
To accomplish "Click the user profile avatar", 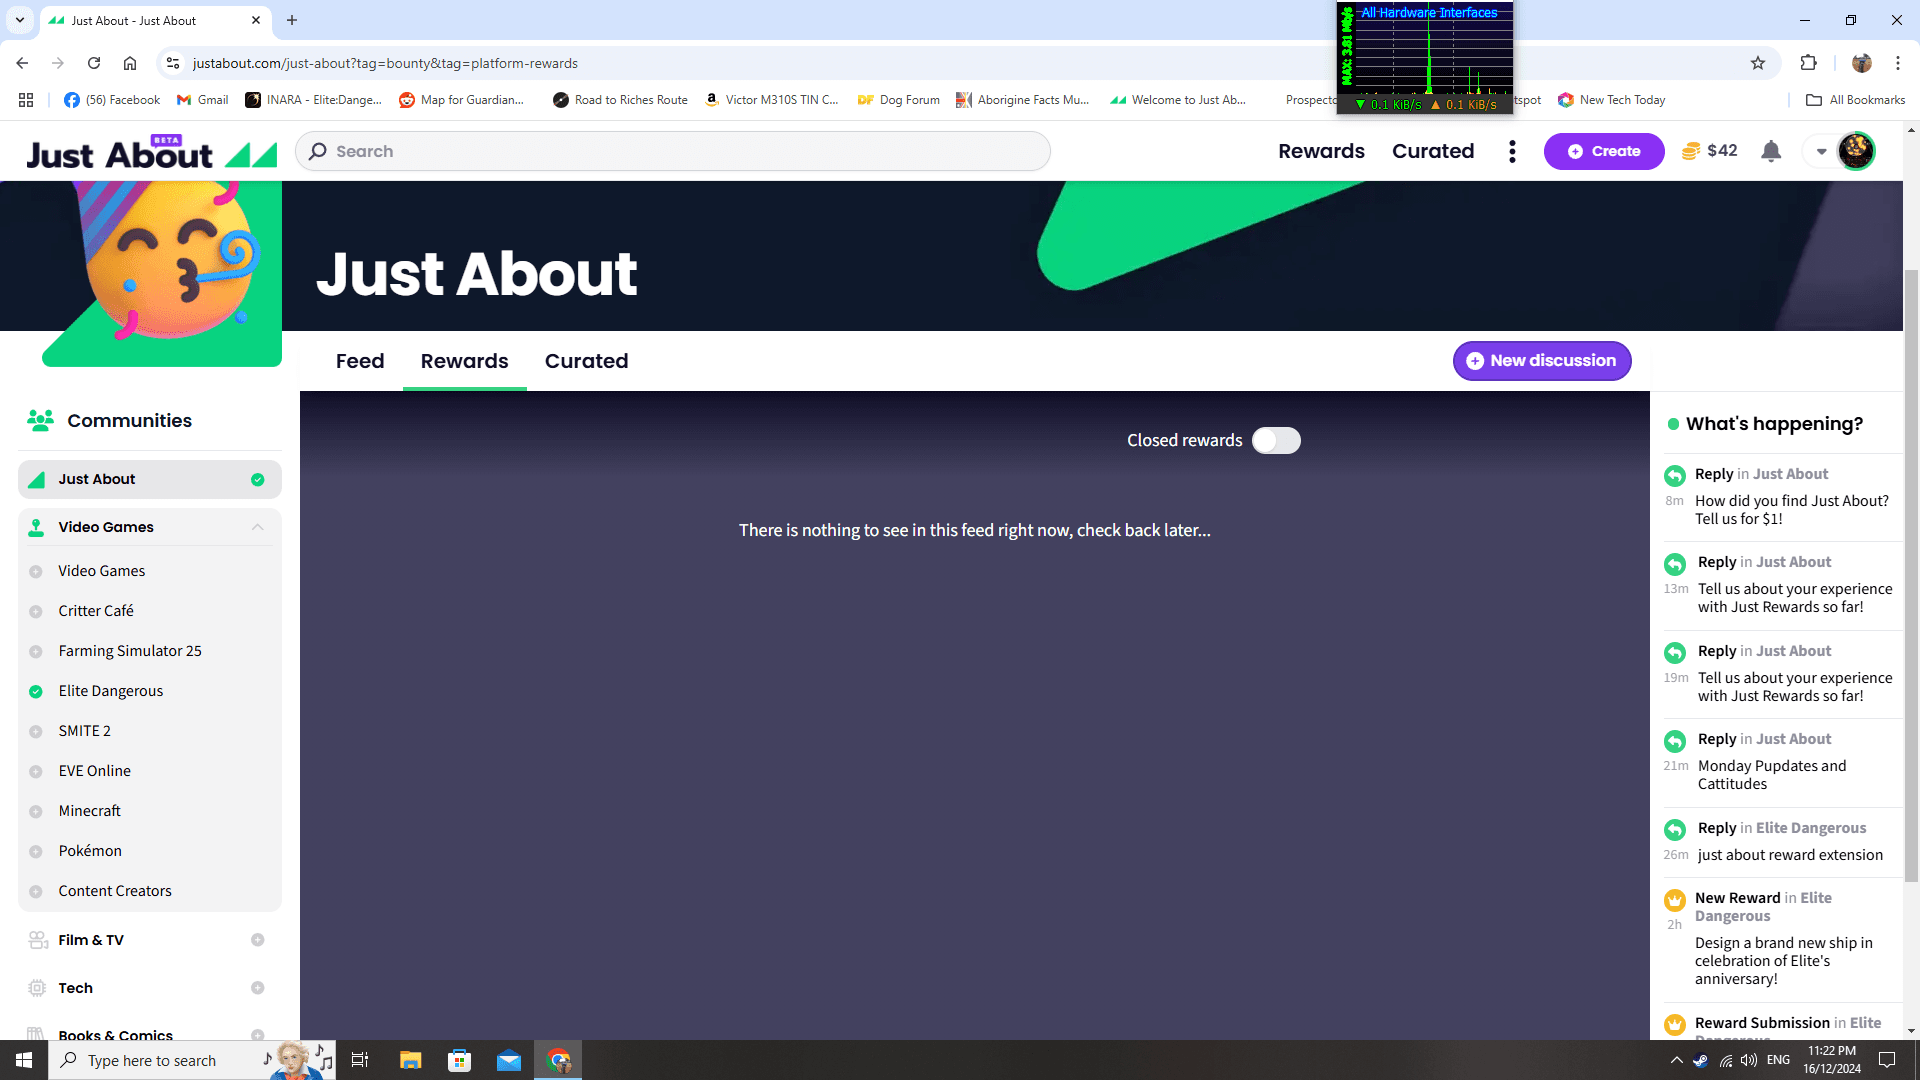I will [x=1856, y=151].
